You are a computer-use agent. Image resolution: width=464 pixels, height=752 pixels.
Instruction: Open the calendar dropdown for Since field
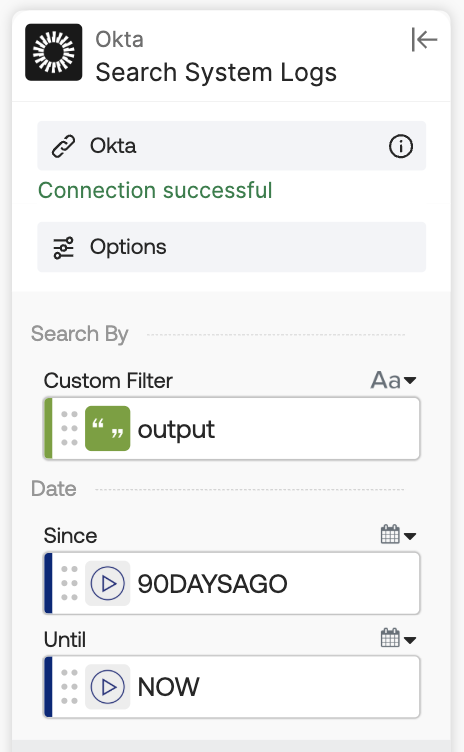[x=398, y=534]
